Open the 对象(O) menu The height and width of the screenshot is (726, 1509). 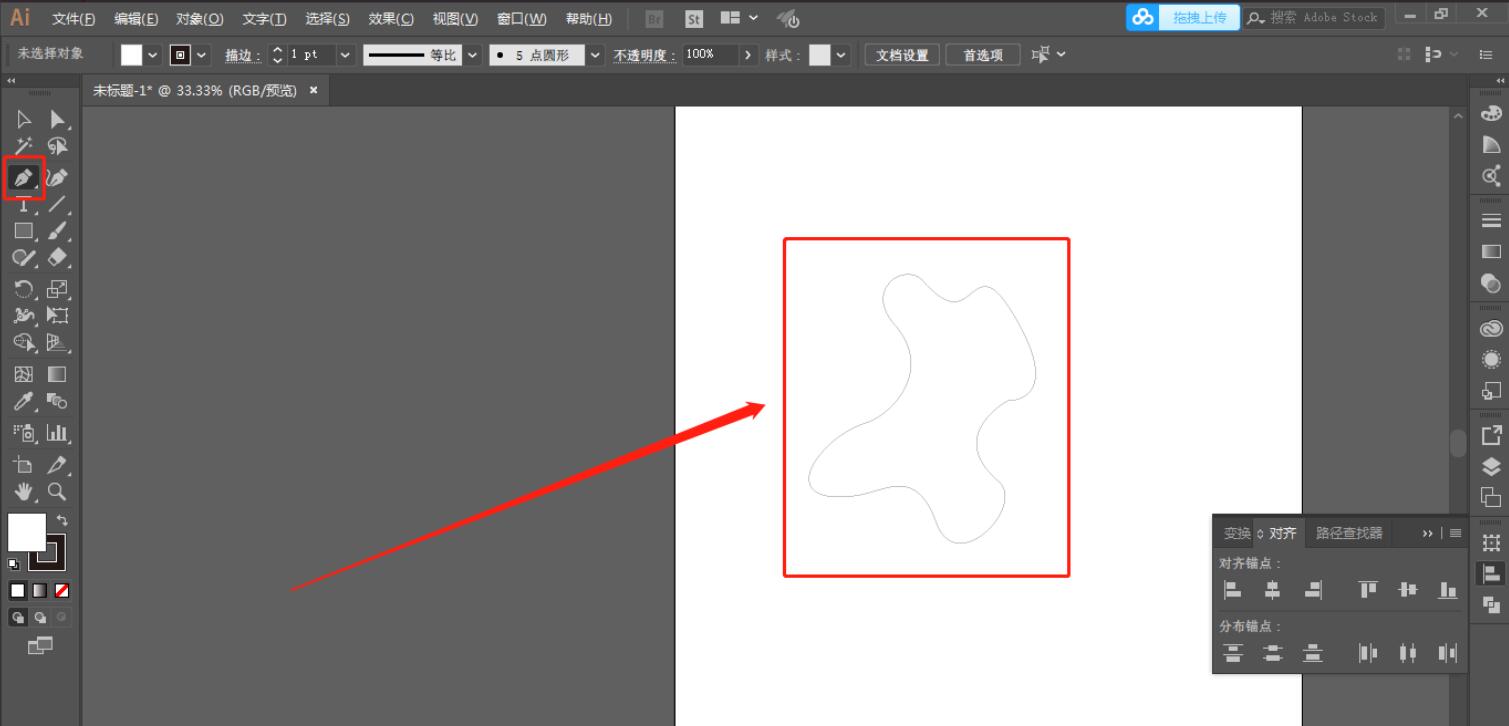[199, 19]
